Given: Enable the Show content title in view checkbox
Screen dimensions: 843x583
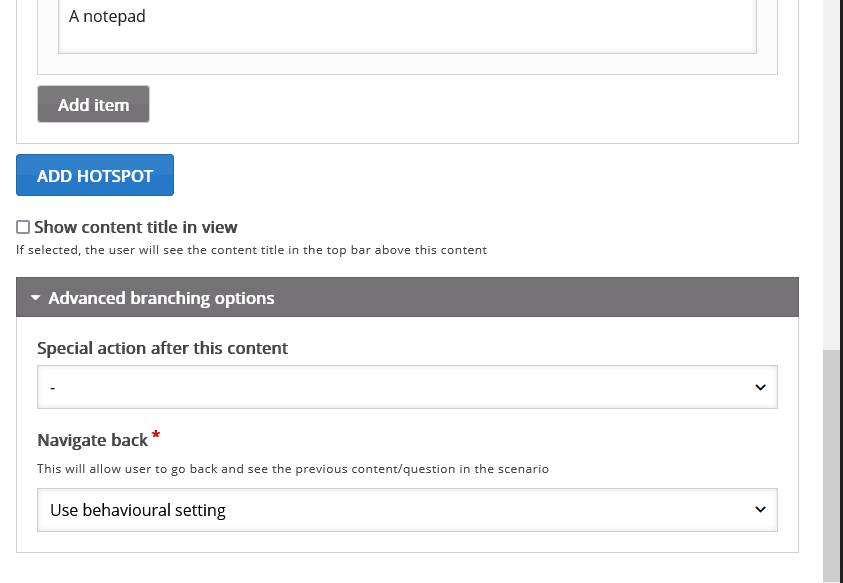Looking at the screenshot, I should point(23,228).
